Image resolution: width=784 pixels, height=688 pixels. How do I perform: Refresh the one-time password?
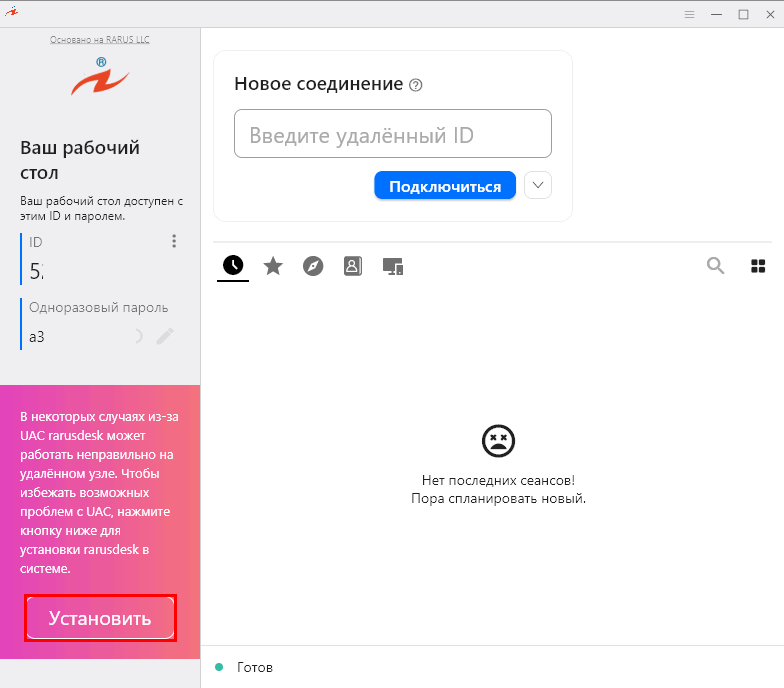click(138, 337)
